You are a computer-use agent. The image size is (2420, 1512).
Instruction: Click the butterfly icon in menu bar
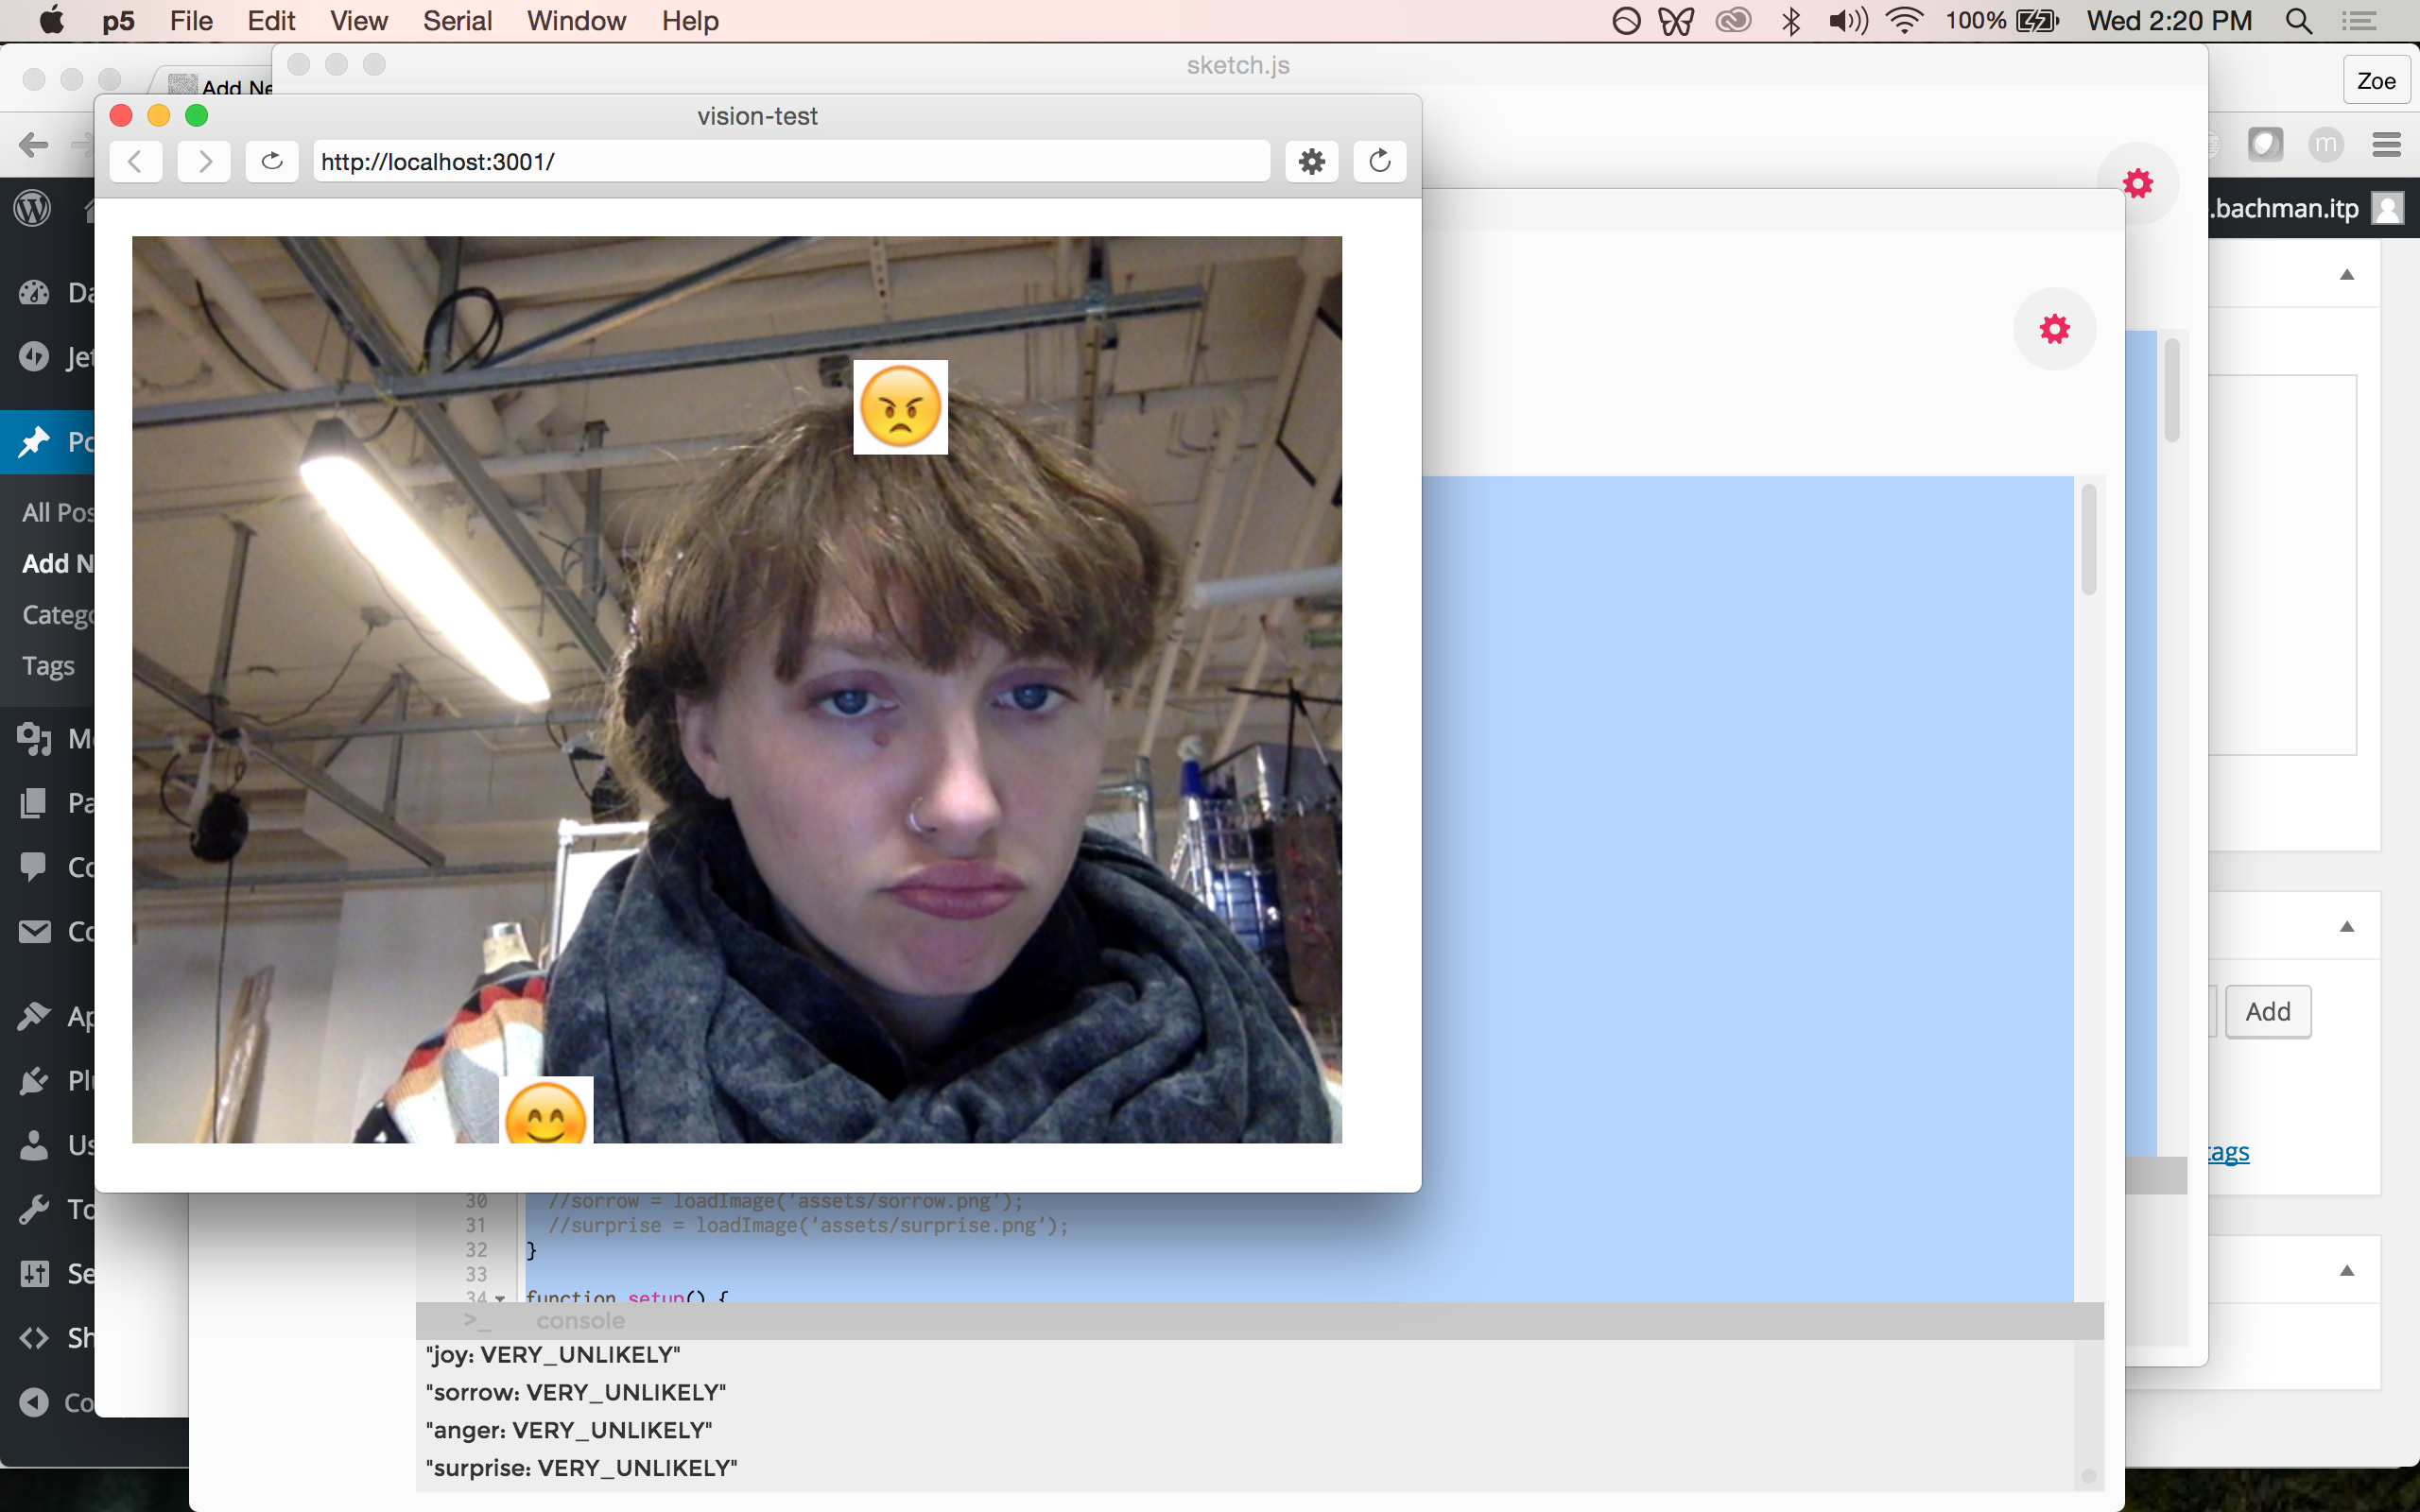coord(1676,21)
